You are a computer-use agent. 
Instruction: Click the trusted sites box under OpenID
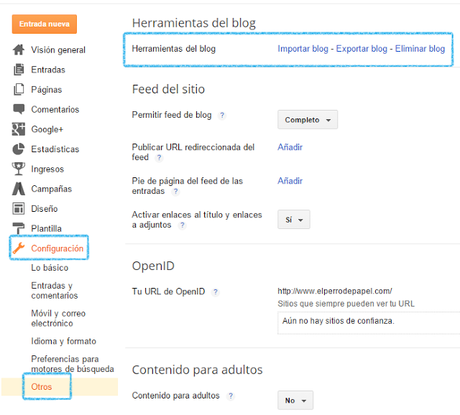point(369,323)
